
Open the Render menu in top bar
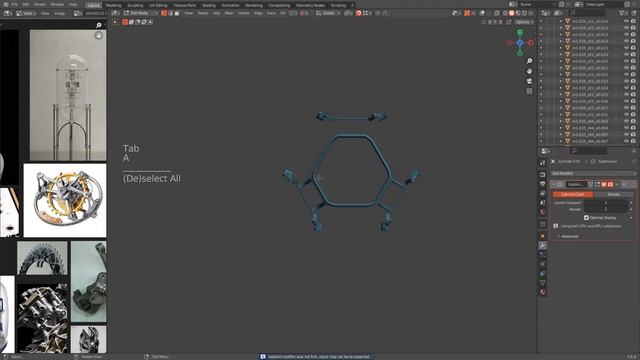[x=40, y=4]
